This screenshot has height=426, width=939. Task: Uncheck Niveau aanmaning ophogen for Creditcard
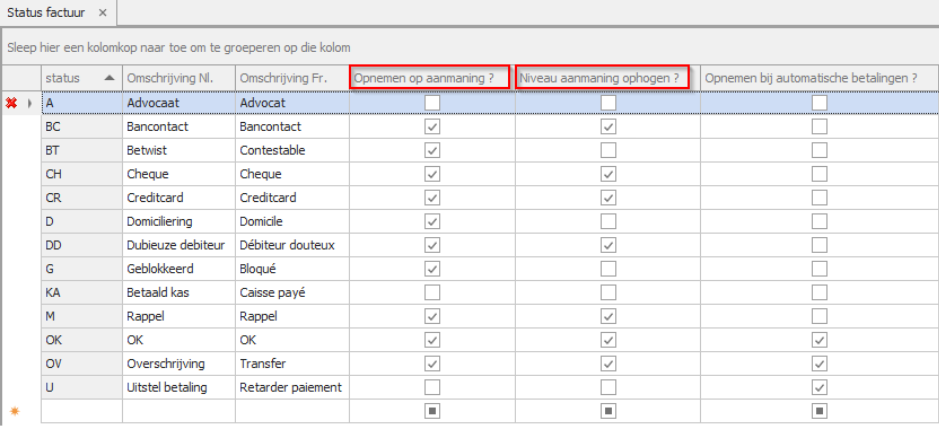tap(608, 198)
